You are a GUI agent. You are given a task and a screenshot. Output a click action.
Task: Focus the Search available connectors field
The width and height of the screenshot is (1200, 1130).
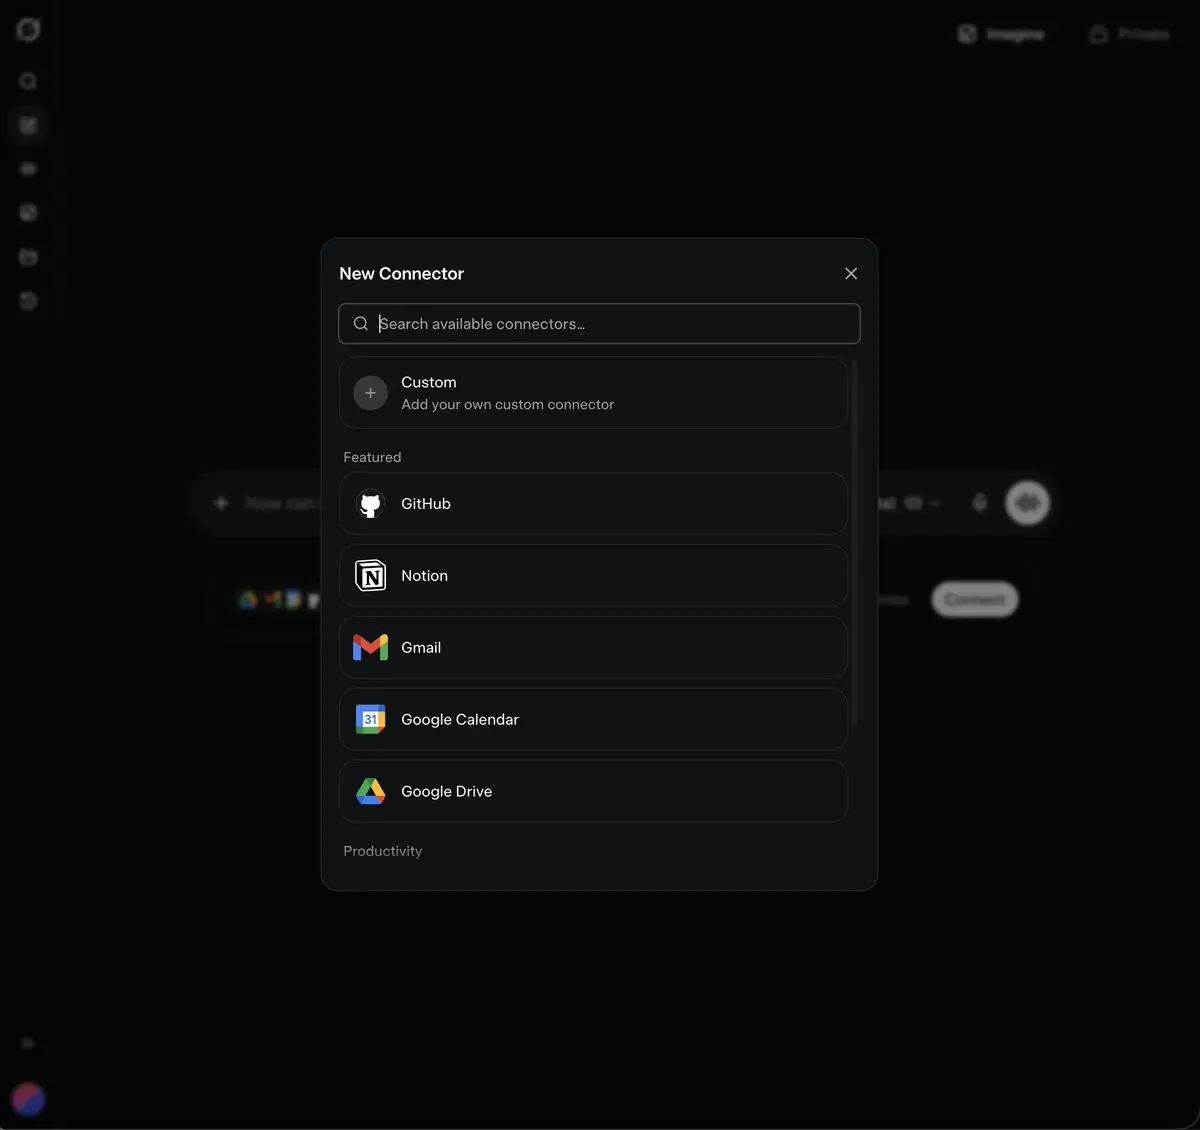599,324
